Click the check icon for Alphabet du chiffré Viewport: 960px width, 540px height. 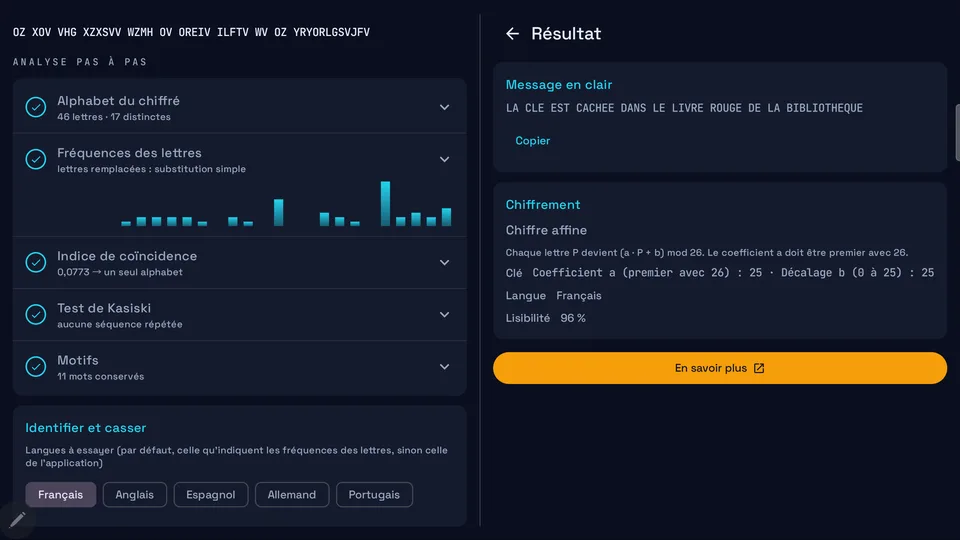[36, 107]
